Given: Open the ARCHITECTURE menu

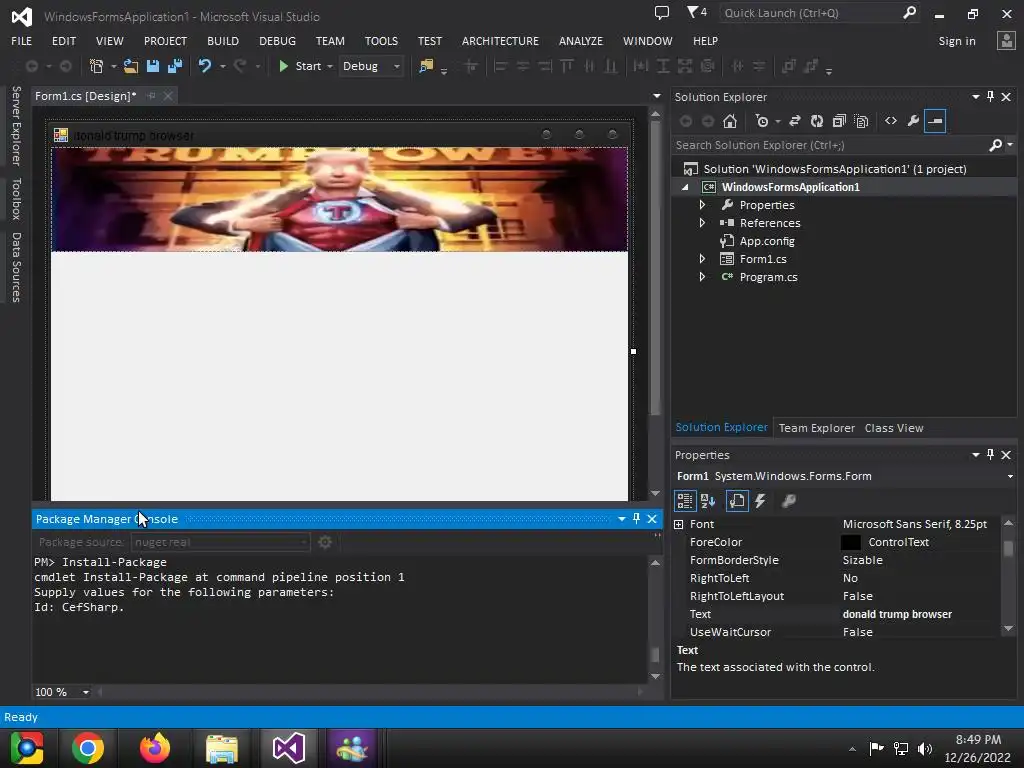Looking at the screenshot, I should point(500,41).
